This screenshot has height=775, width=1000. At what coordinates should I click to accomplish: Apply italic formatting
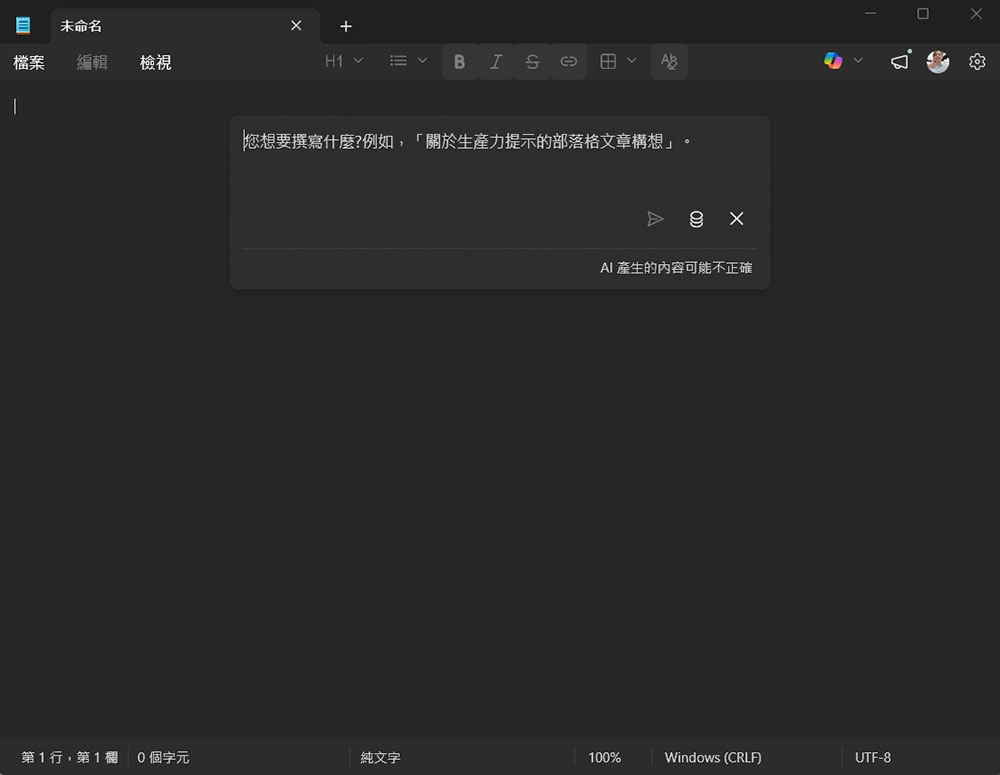tap(496, 61)
